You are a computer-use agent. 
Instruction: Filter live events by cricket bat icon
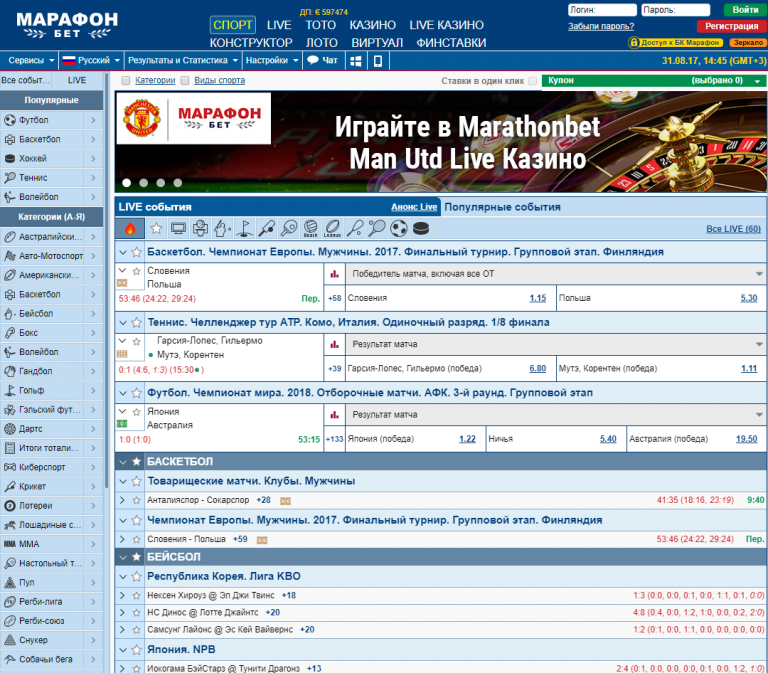pos(266,228)
